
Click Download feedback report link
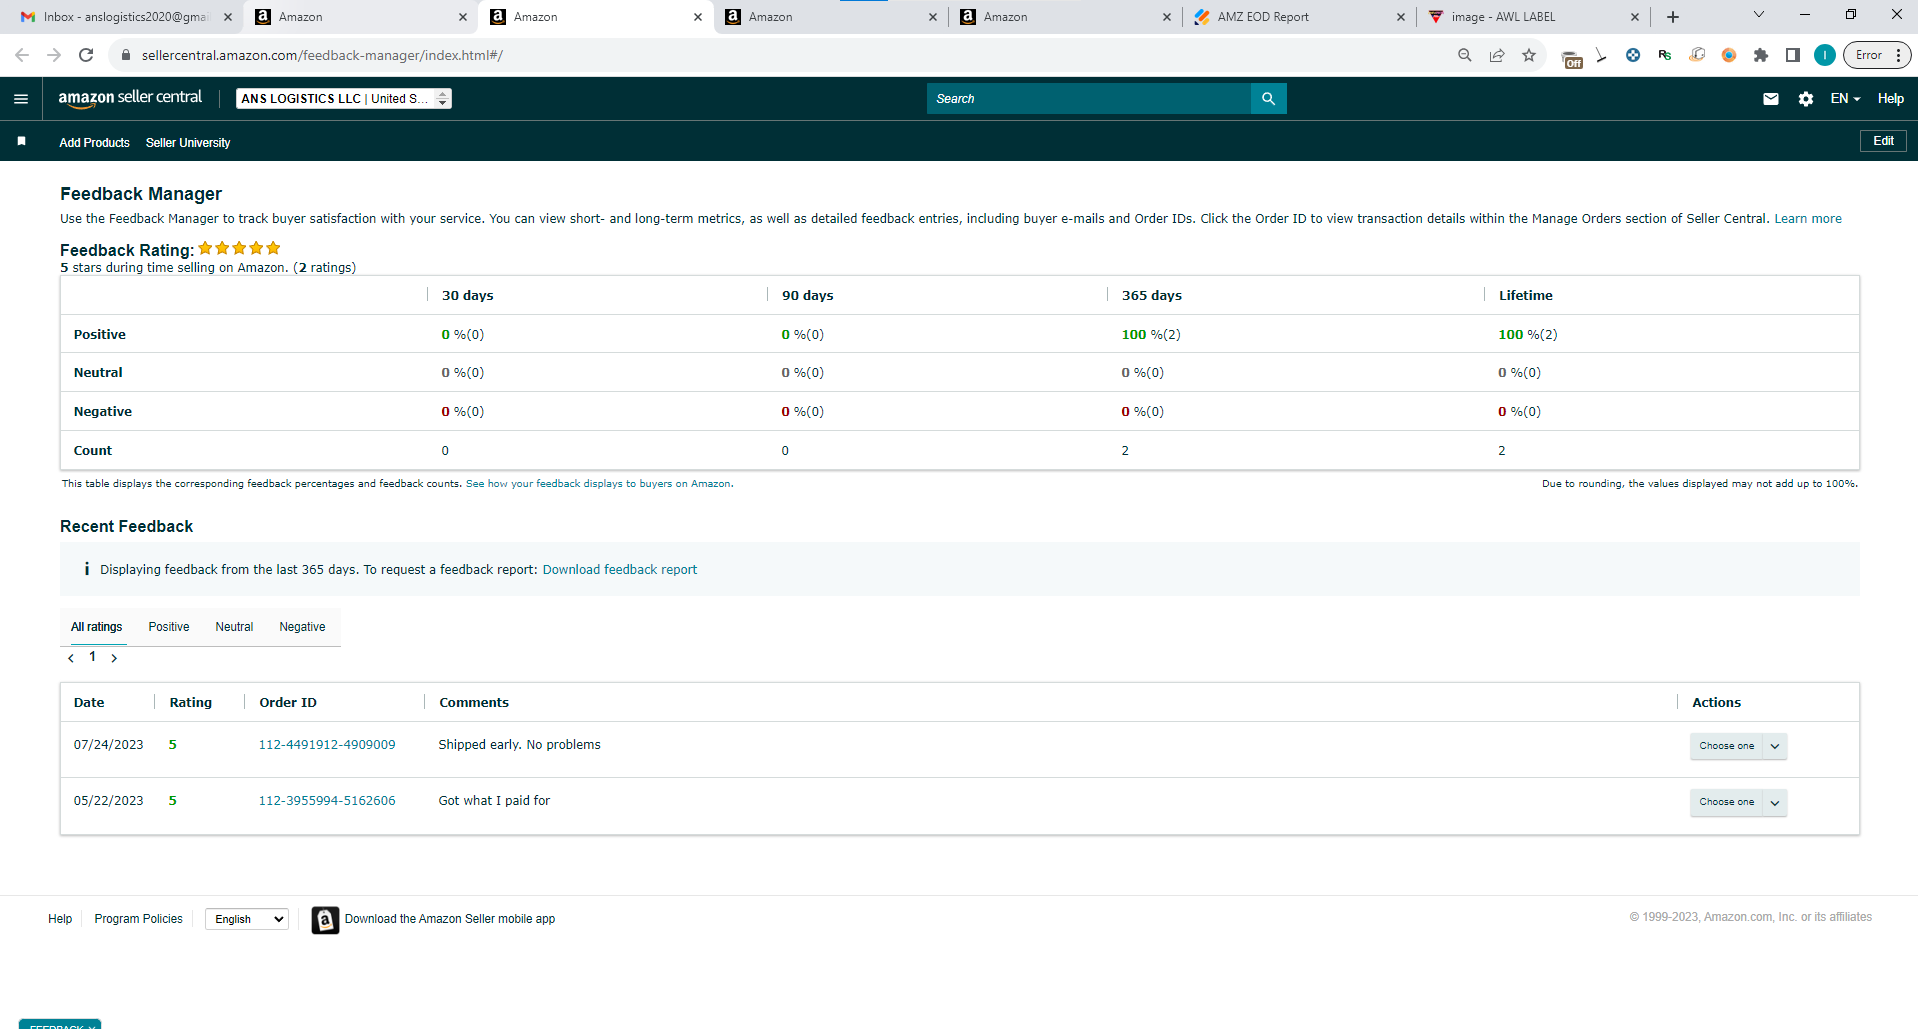(x=620, y=570)
